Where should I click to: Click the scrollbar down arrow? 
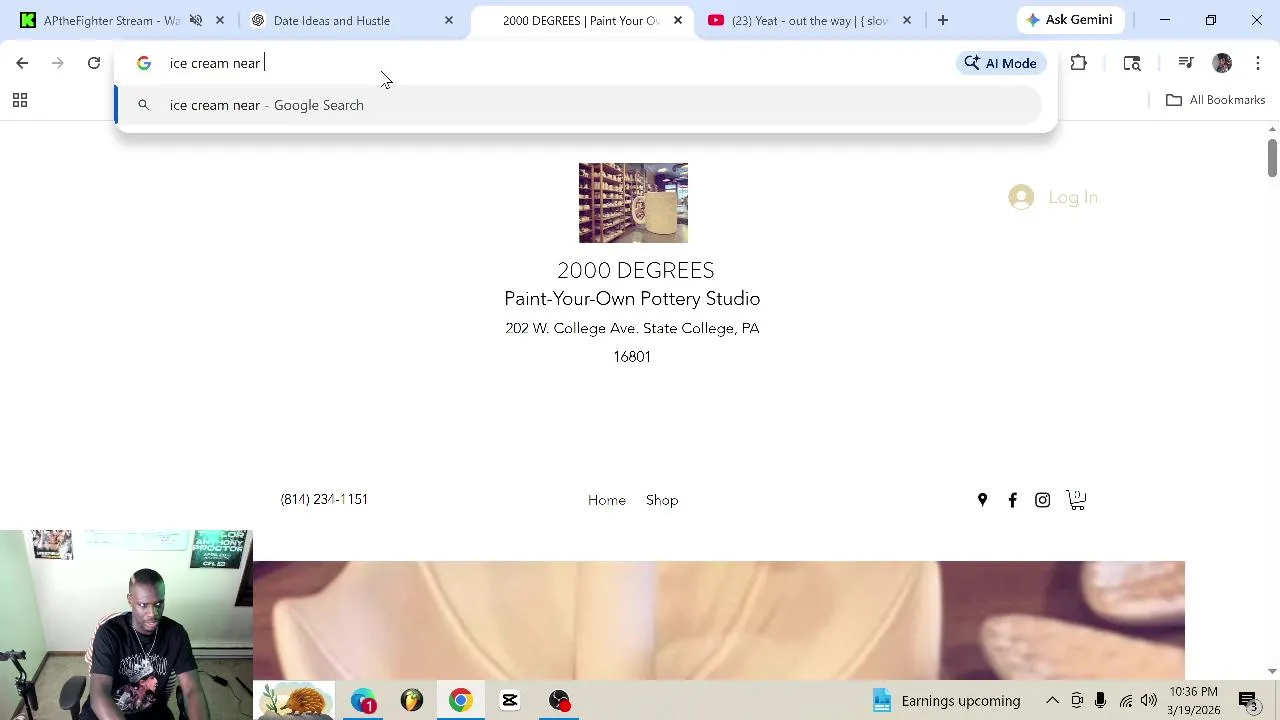(1272, 671)
